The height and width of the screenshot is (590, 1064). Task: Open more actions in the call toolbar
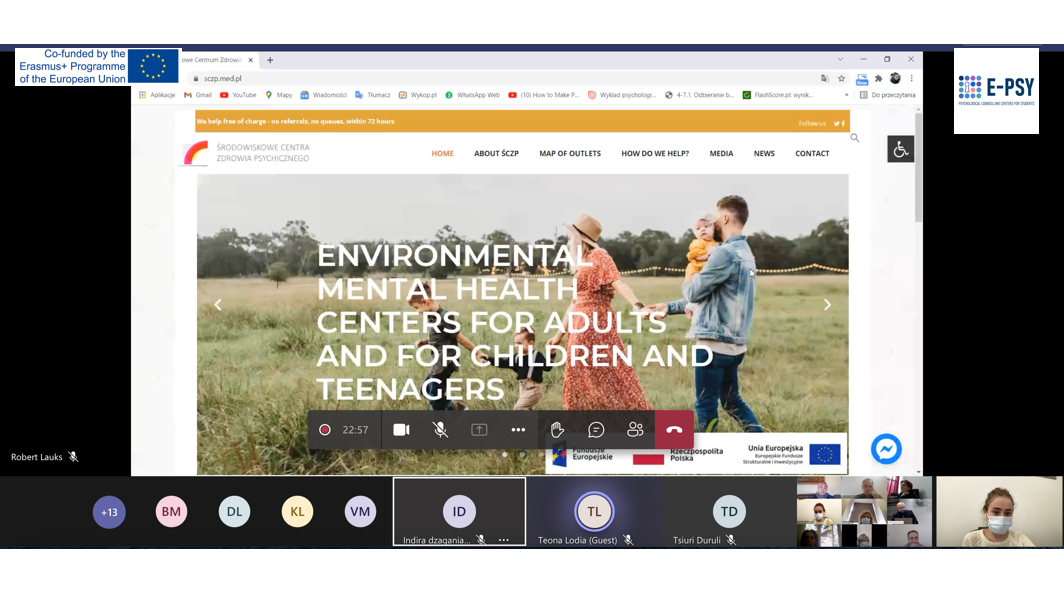tap(518, 430)
